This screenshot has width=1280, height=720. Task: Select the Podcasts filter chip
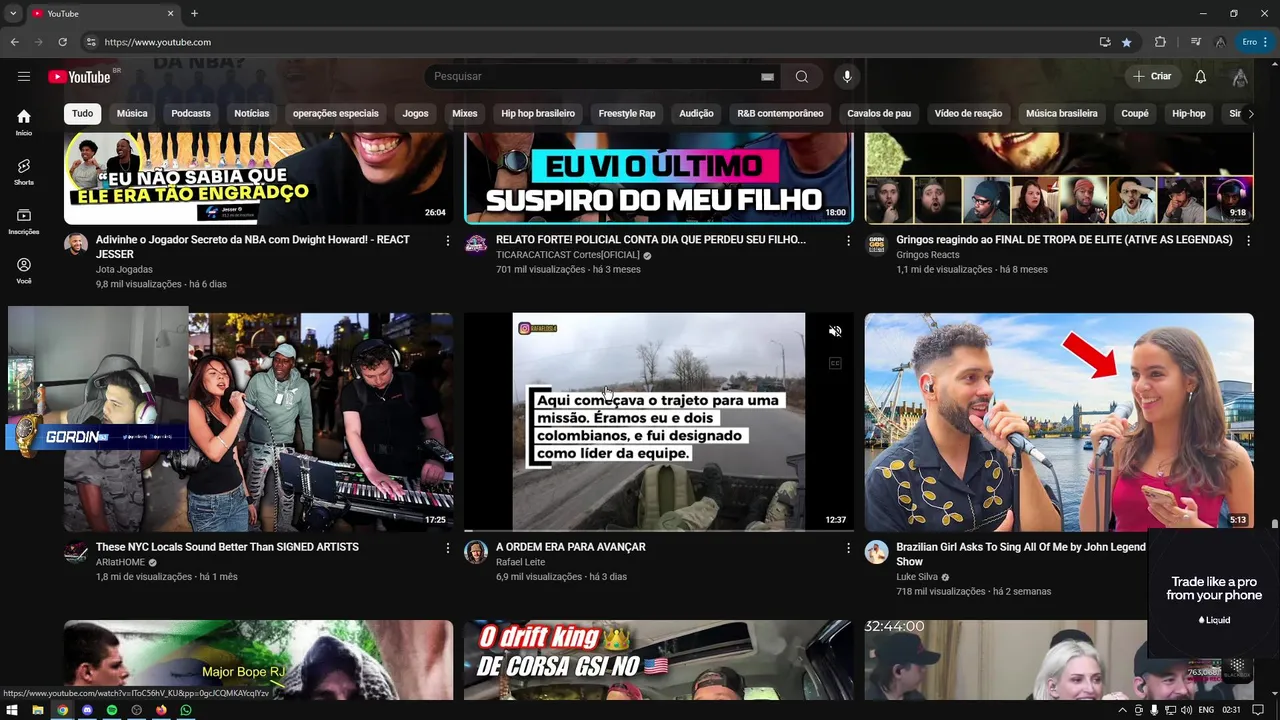(191, 114)
